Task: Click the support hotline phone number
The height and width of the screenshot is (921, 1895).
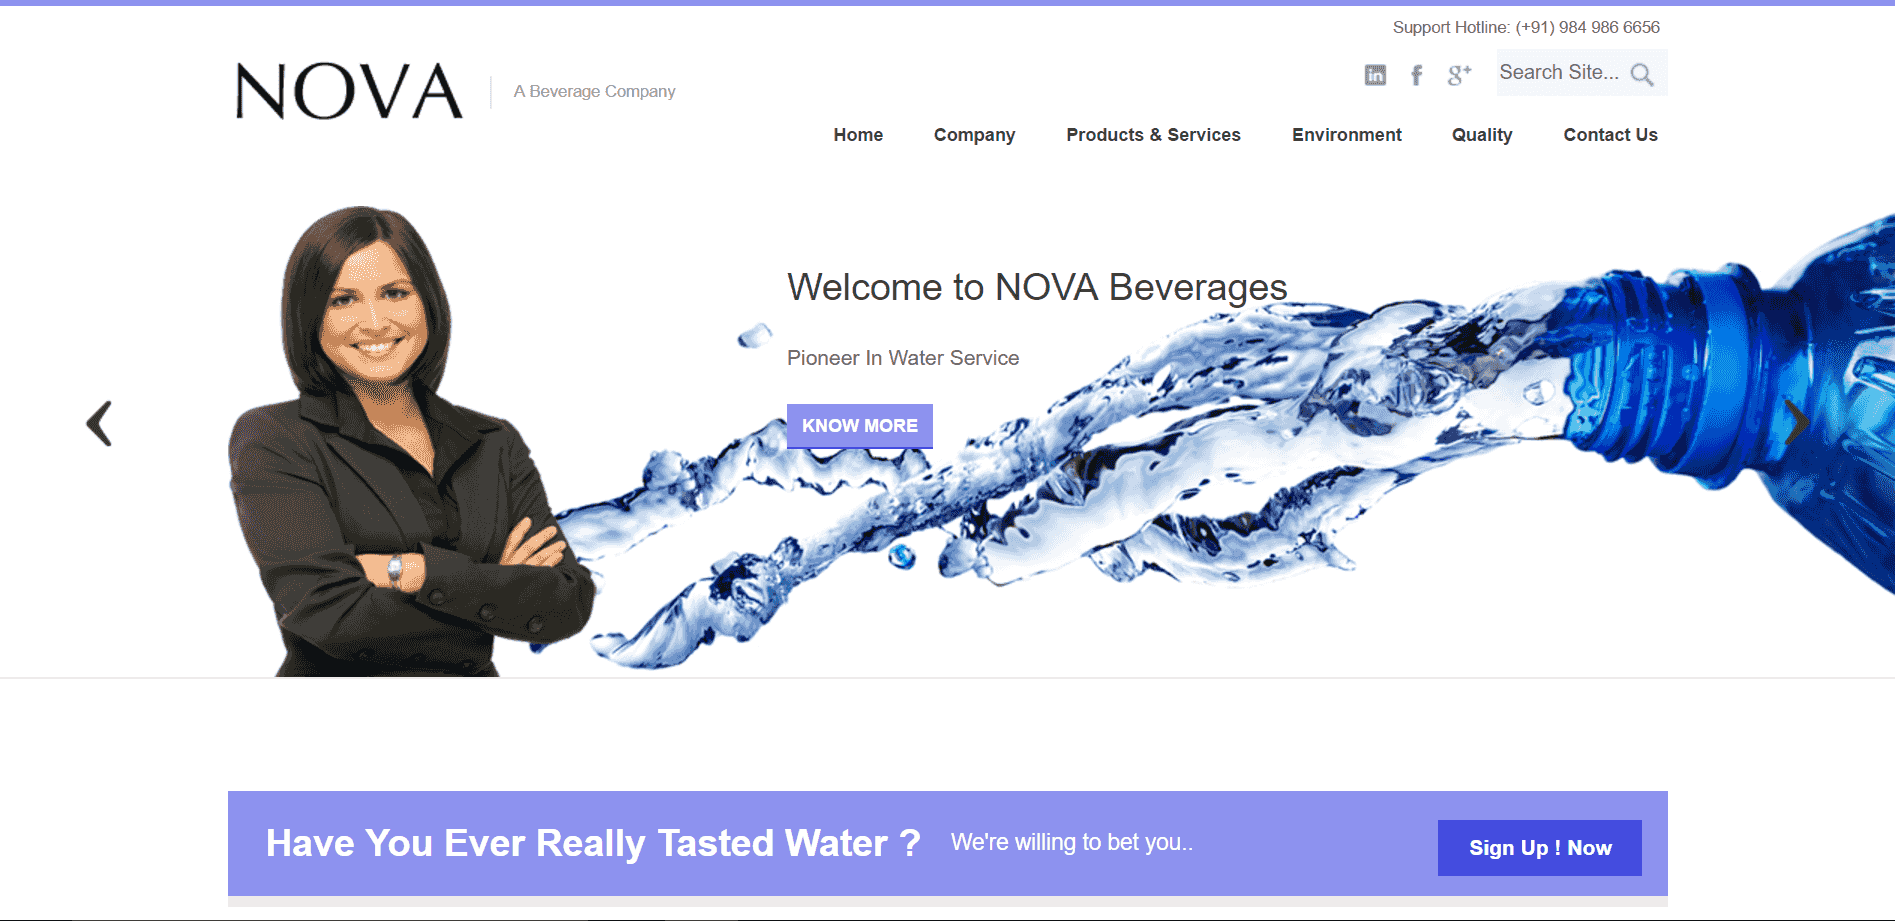Action: pos(1587,27)
